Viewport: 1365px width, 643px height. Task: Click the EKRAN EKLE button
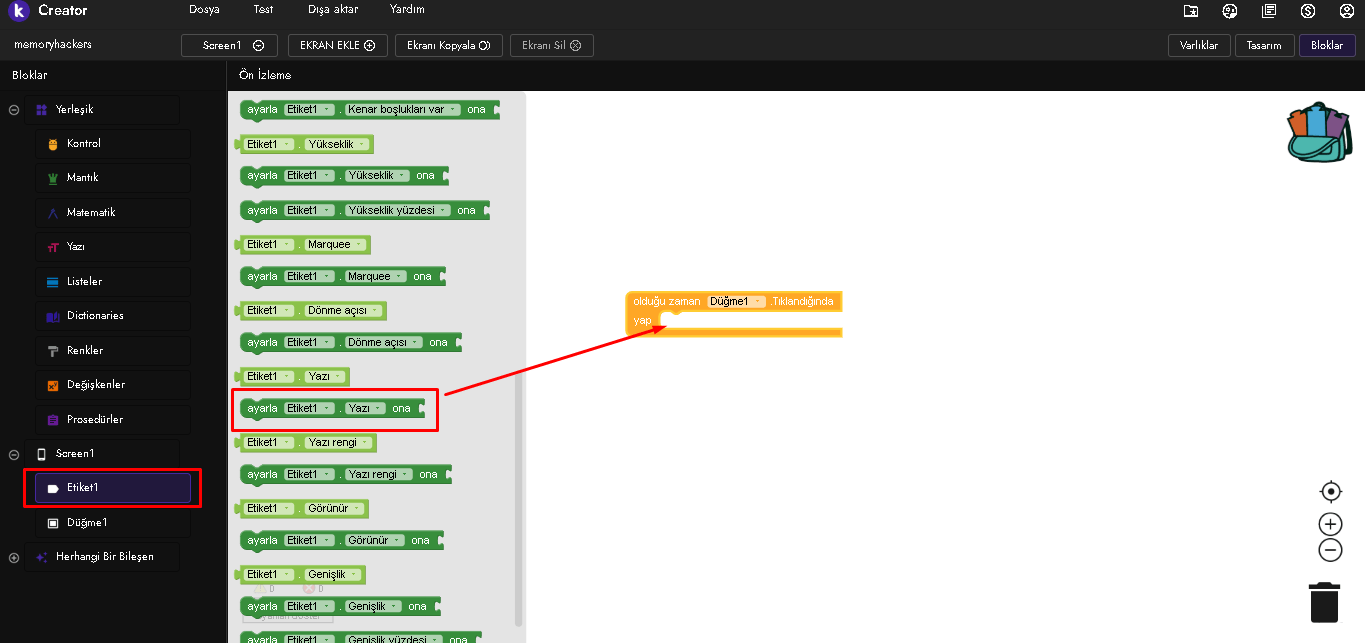coord(337,45)
